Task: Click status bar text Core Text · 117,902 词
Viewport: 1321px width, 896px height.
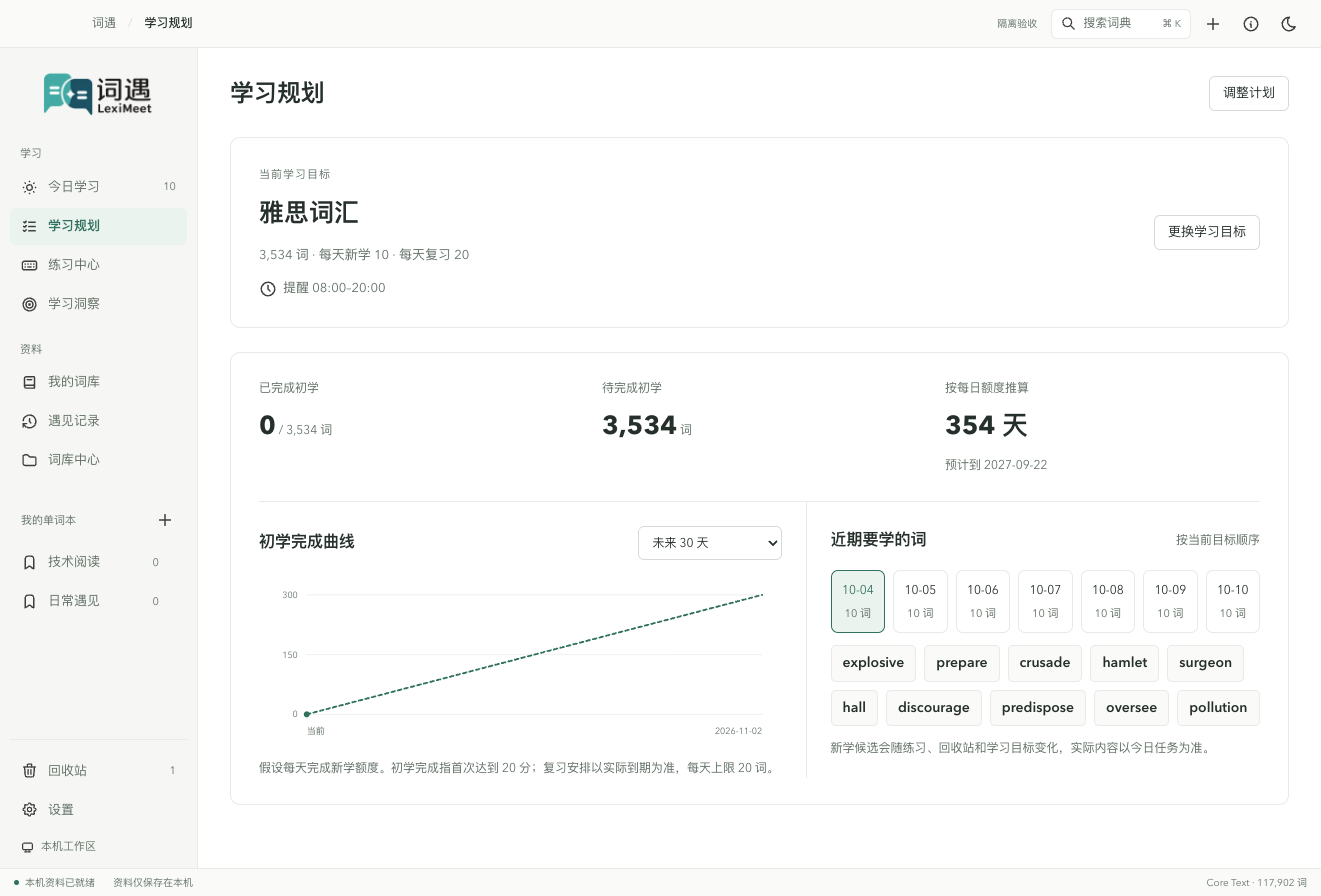Action: pos(1257,883)
